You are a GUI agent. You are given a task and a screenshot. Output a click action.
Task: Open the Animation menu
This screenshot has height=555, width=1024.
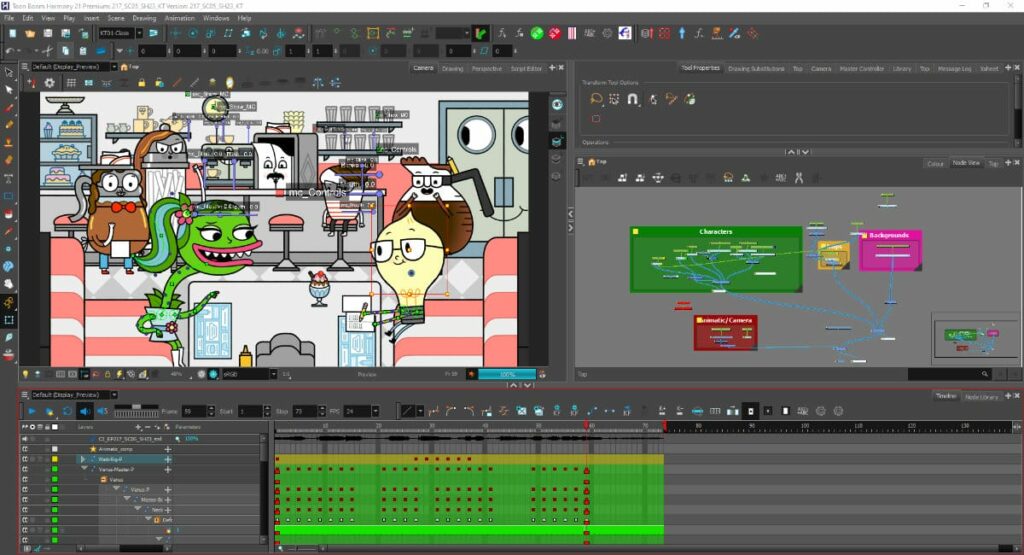pyautogui.click(x=180, y=18)
